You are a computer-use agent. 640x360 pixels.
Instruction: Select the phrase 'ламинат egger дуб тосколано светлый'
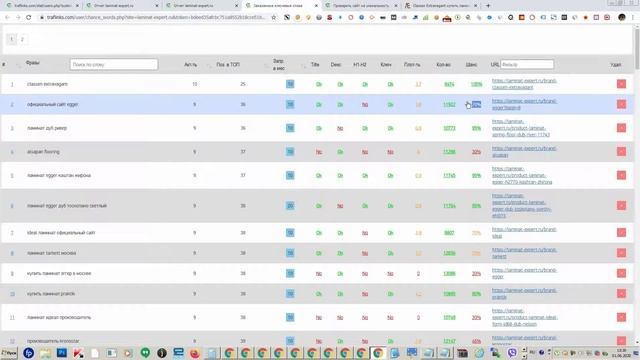coord(67,206)
